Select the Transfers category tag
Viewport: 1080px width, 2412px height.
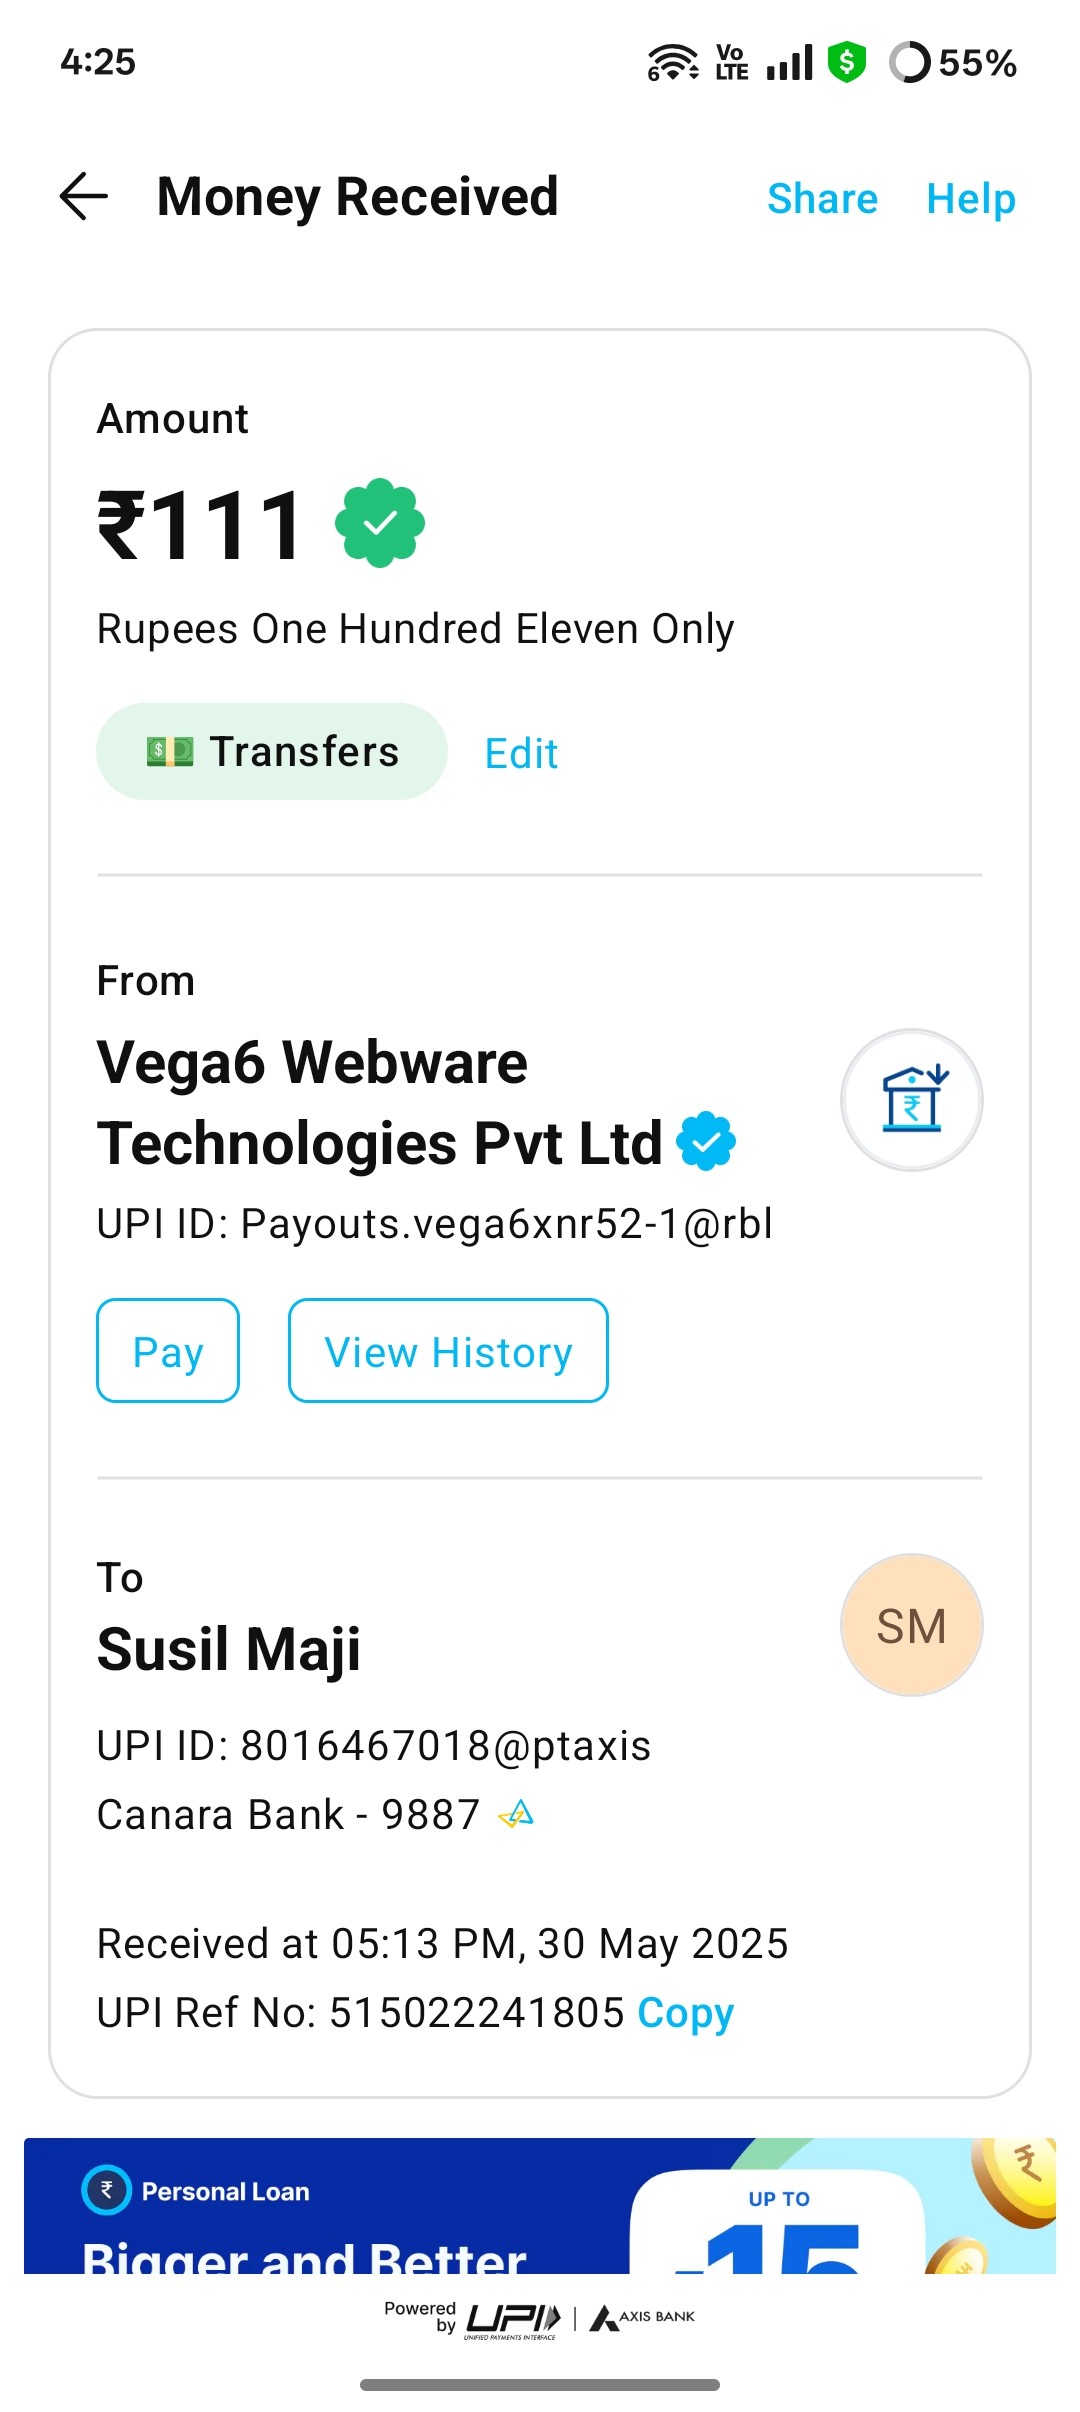pyautogui.click(x=272, y=751)
